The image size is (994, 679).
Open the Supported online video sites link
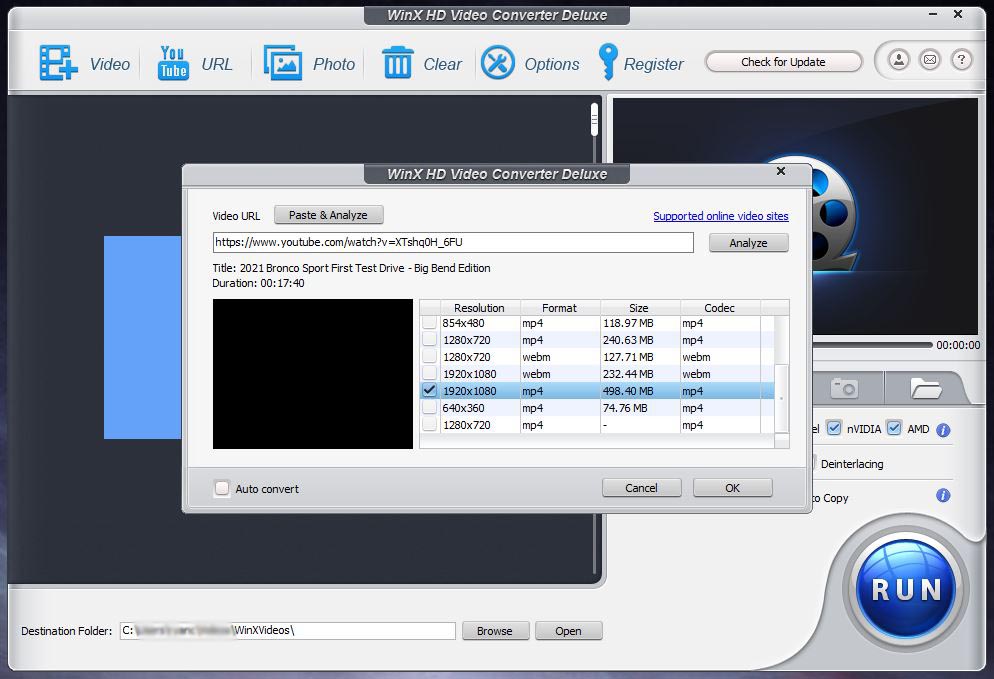720,216
